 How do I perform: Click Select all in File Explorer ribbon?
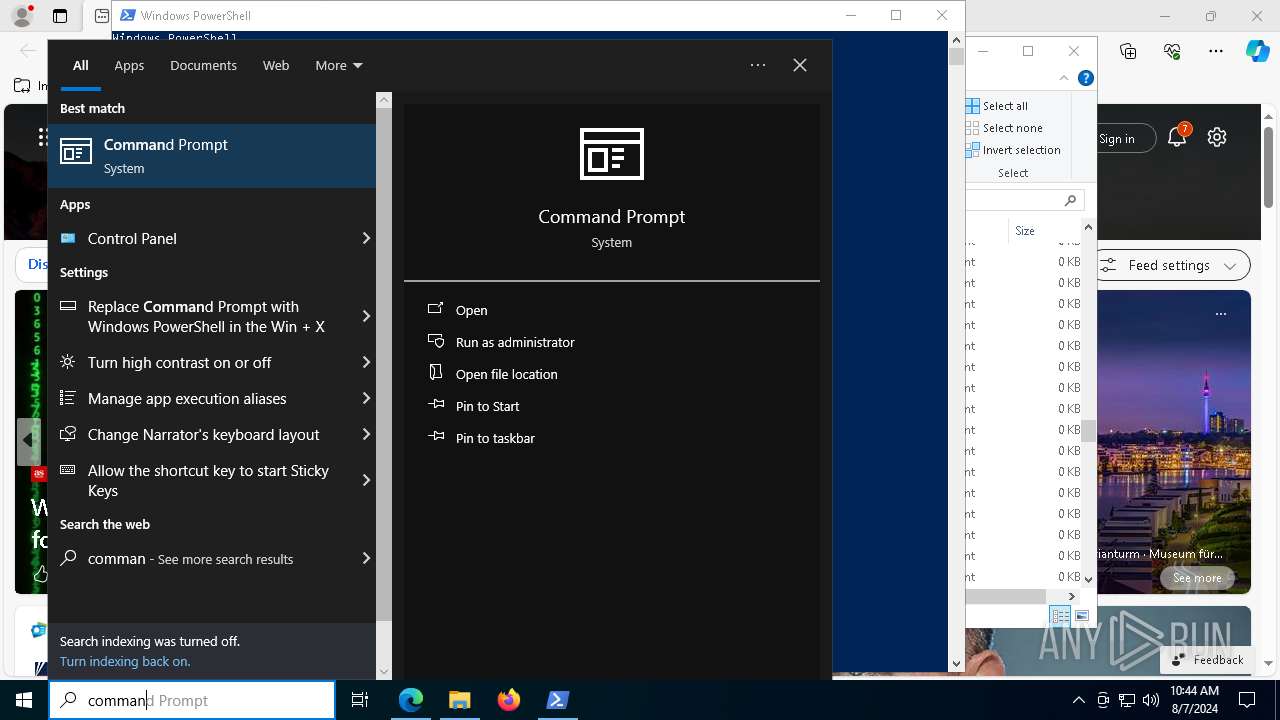point(997,106)
